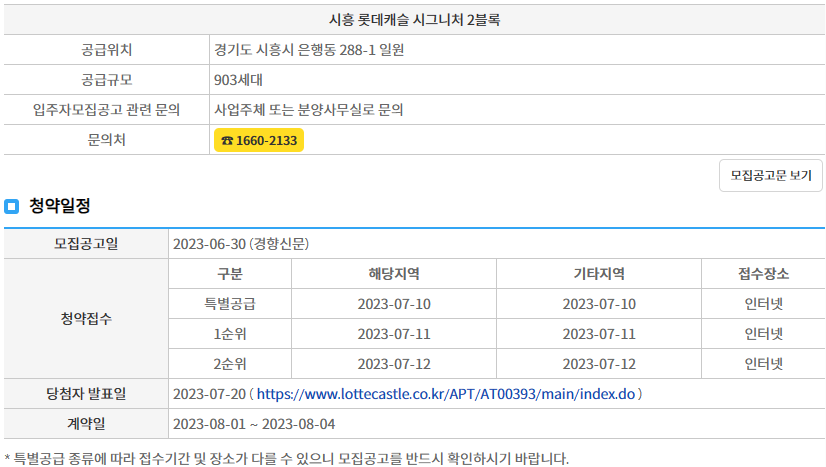Screen dimensions: 826x467
Task: Click 해당지역 date 2023-07-10 for 특별공급
Action: (394, 304)
